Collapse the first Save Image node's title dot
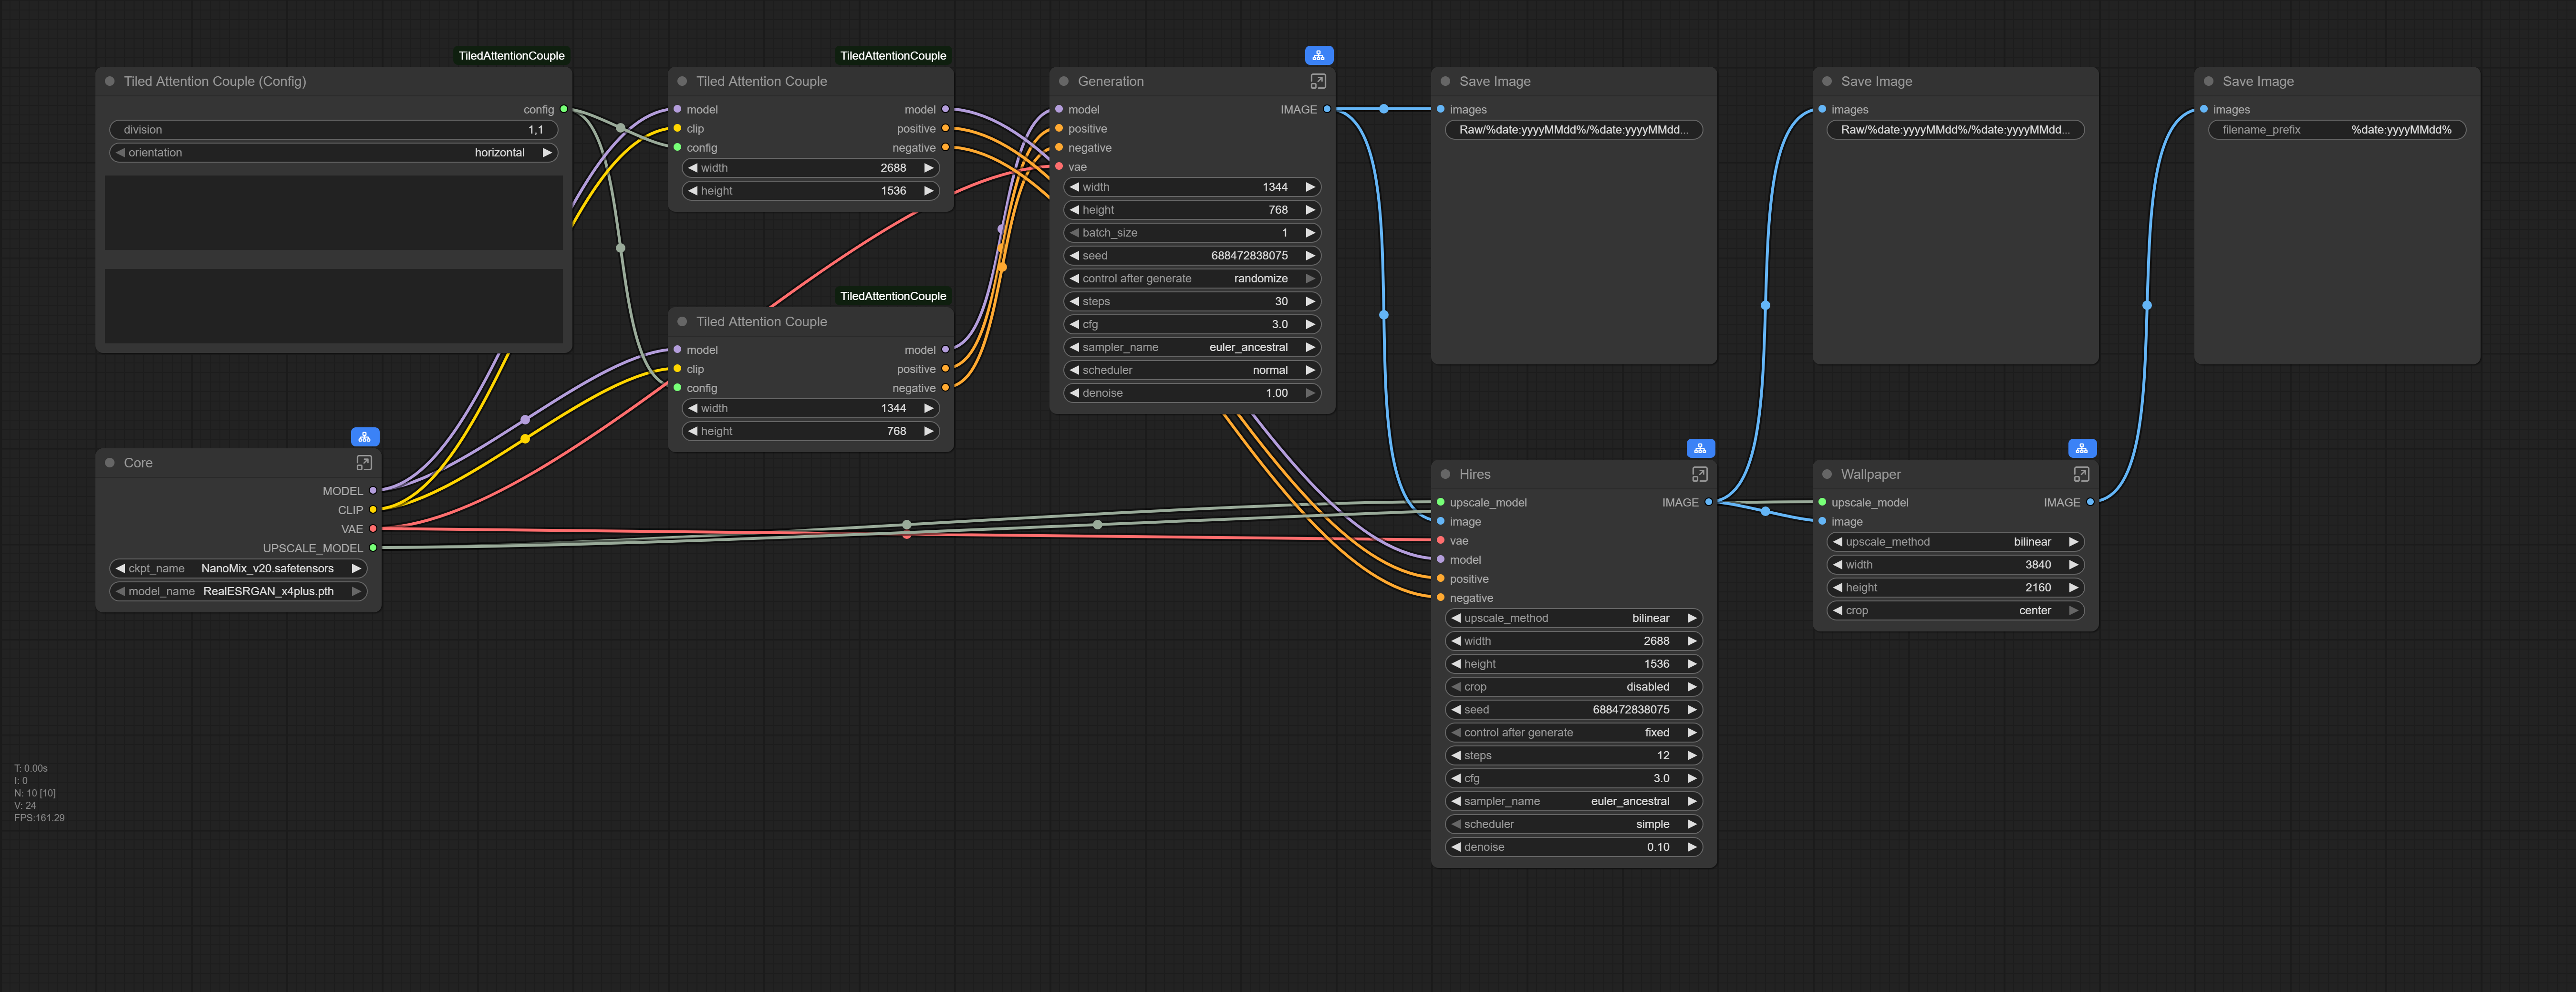 [1445, 82]
